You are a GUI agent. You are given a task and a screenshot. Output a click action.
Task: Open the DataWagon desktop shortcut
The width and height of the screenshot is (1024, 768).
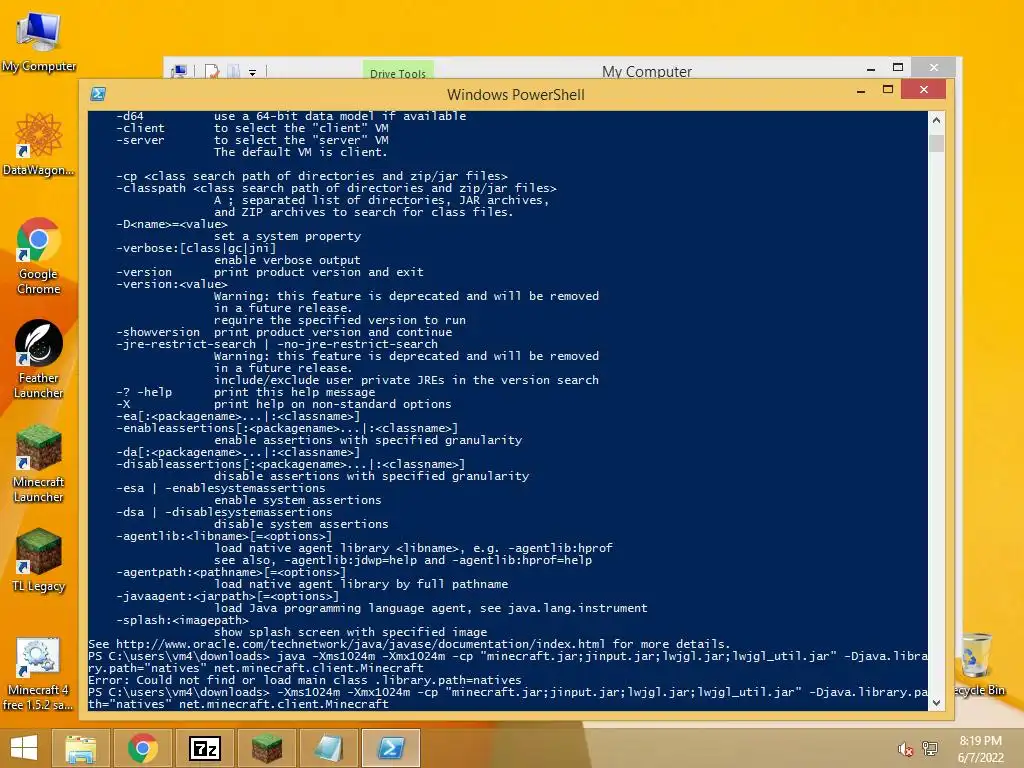coord(39,144)
